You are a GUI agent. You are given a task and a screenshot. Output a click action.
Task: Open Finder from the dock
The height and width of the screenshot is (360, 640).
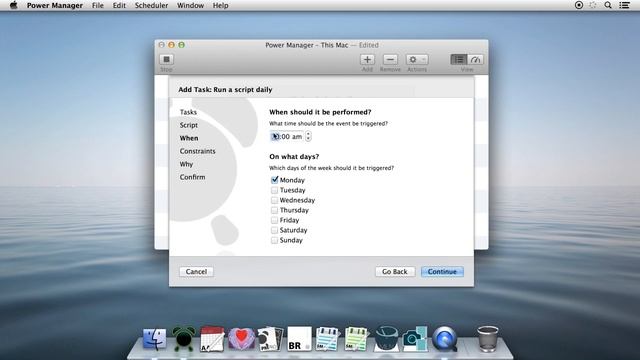pos(155,339)
